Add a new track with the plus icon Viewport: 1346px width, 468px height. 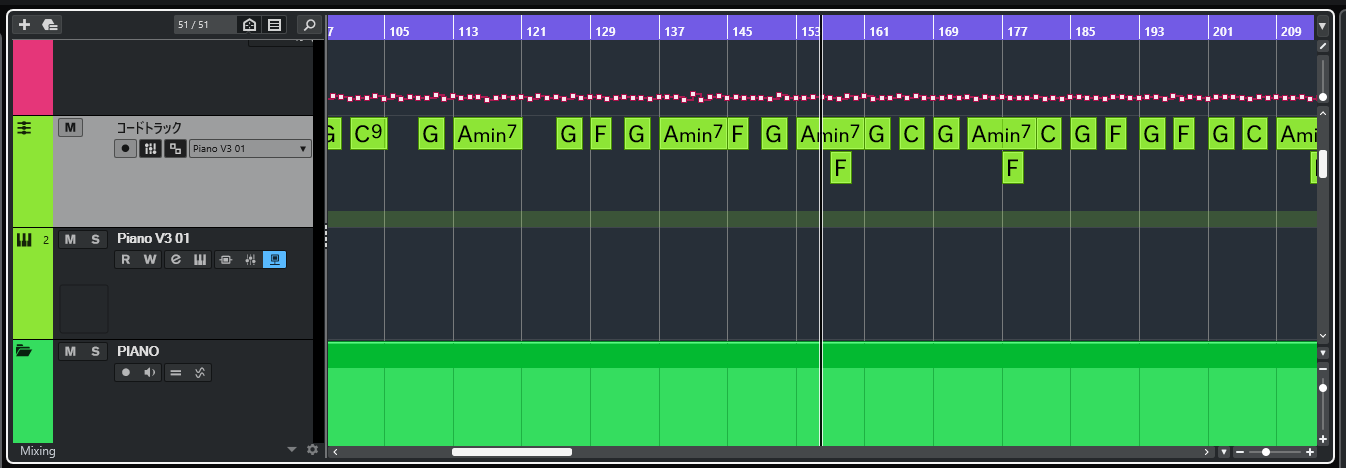(25, 25)
